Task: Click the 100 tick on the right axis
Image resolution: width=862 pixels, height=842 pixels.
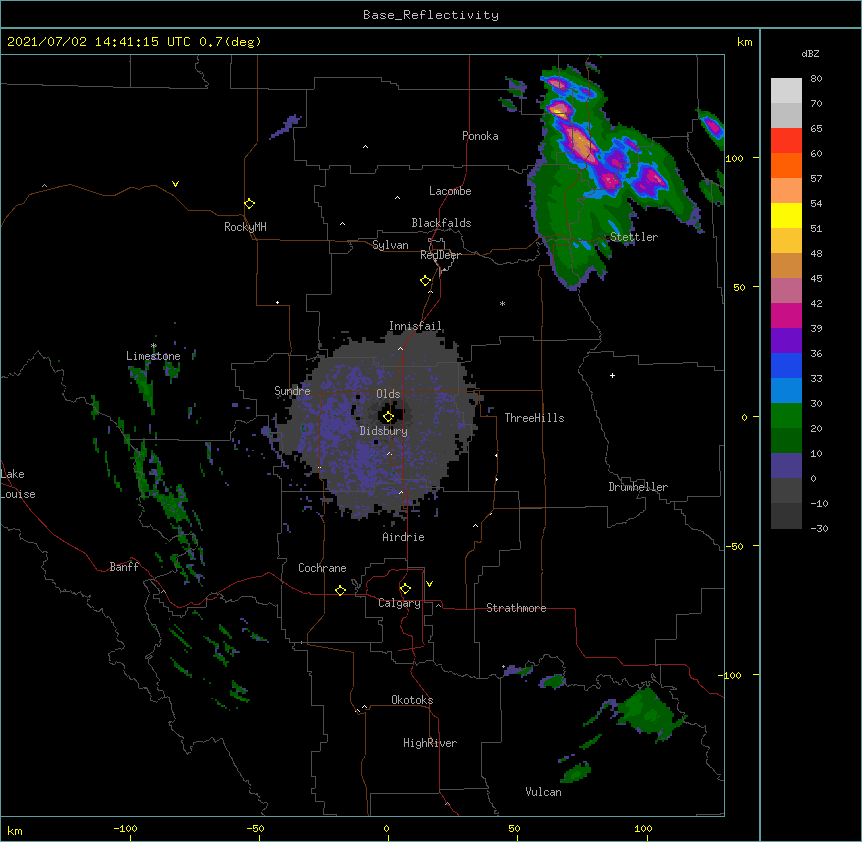Action: tap(734, 158)
